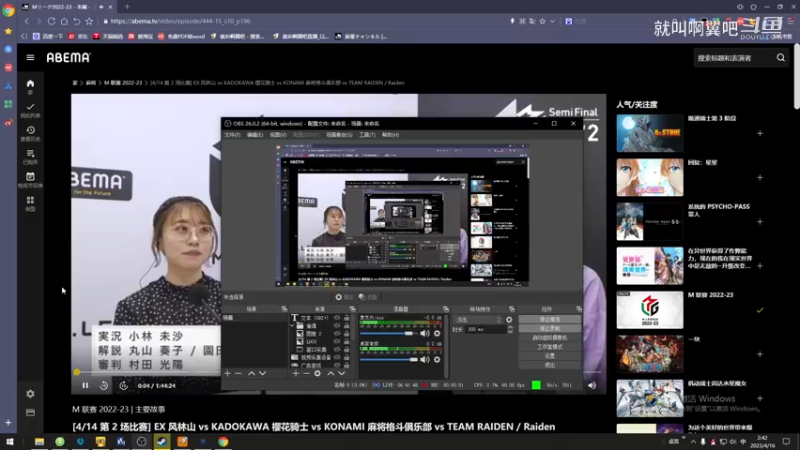Image resolution: width=800 pixels, height=450 pixels.
Task: Click 停止录制 stop recording button
Action: tap(549, 329)
